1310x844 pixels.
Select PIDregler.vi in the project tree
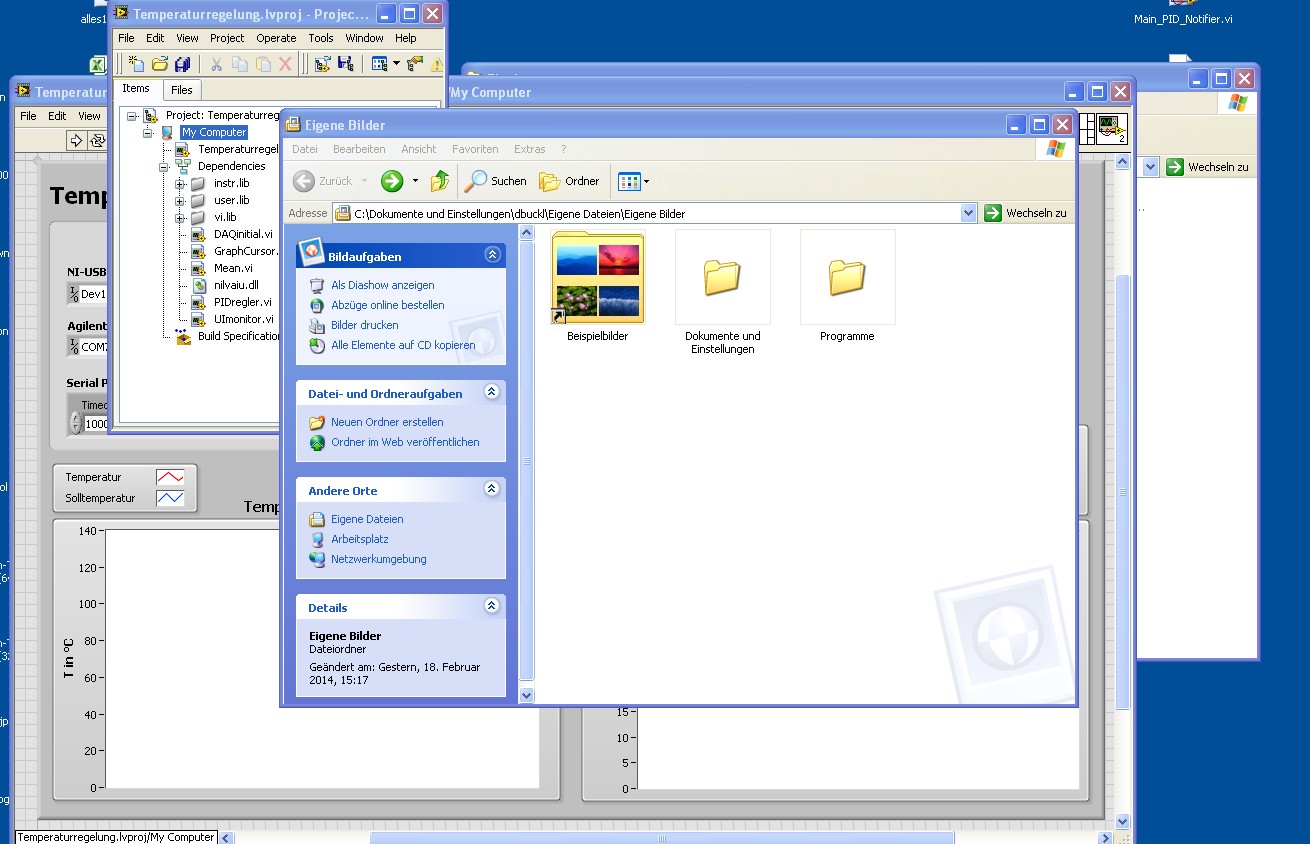pos(243,302)
